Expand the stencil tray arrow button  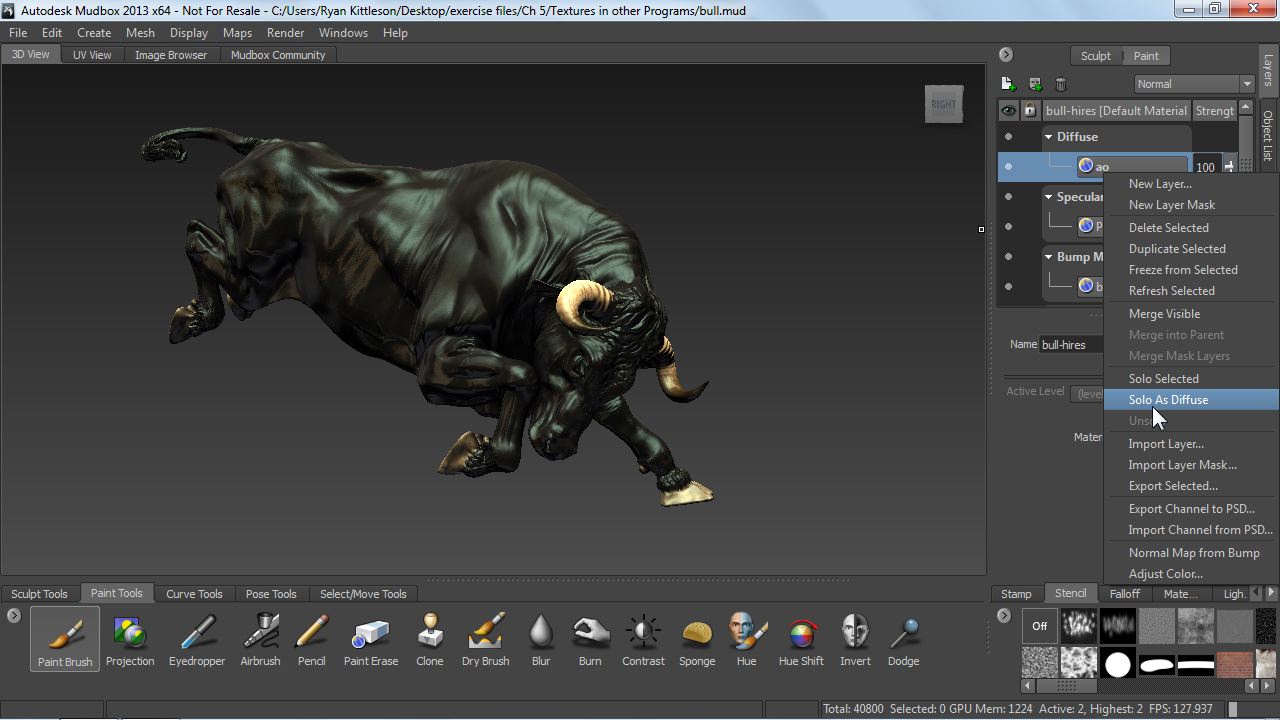click(x=1004, y=616)
